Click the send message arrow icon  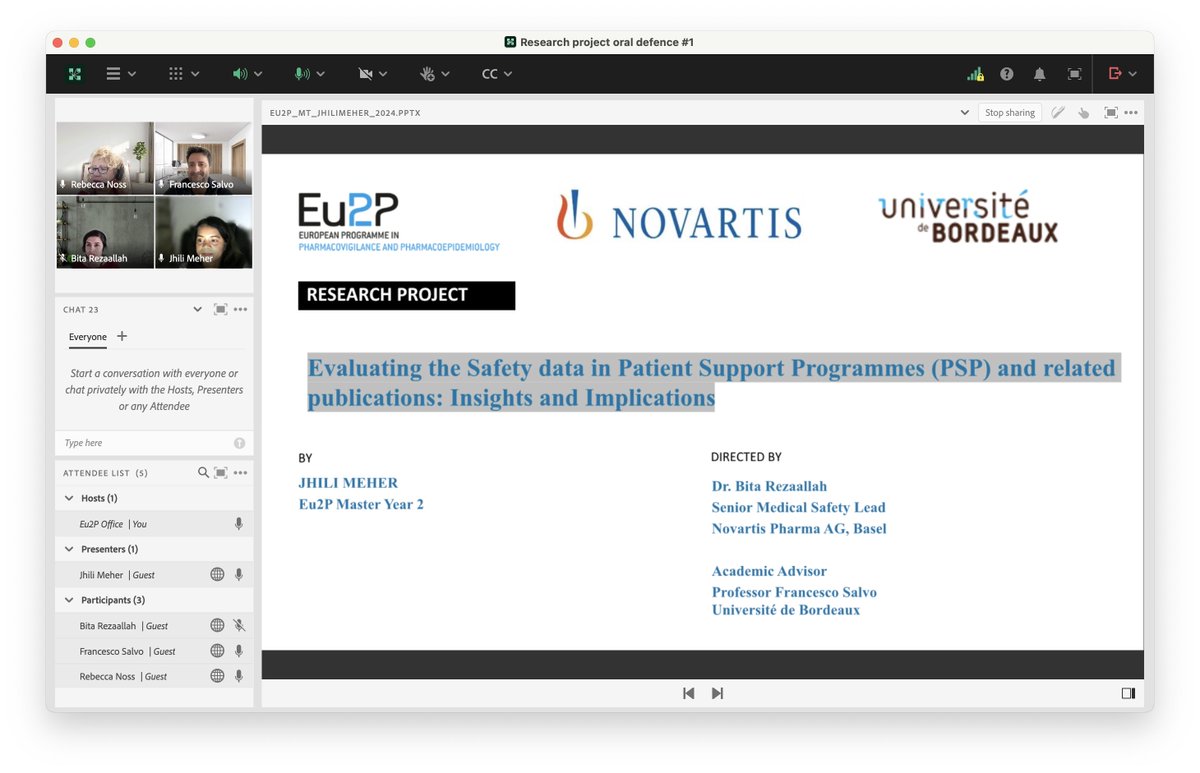pos(239,443)
